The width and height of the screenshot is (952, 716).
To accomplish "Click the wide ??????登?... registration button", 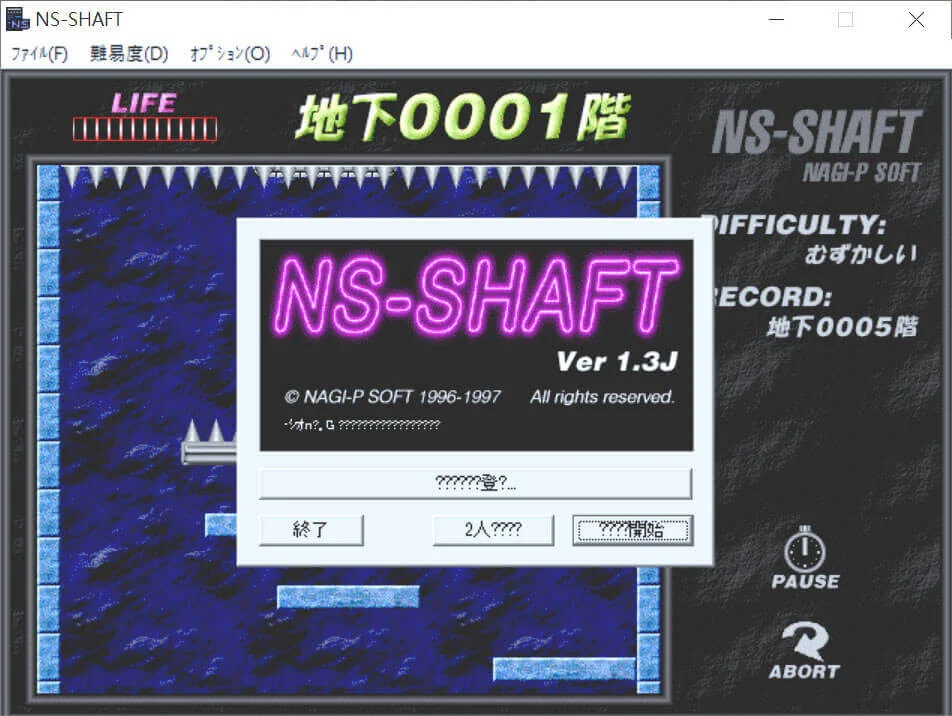I will pyautogui.click(x=475, y=483).
